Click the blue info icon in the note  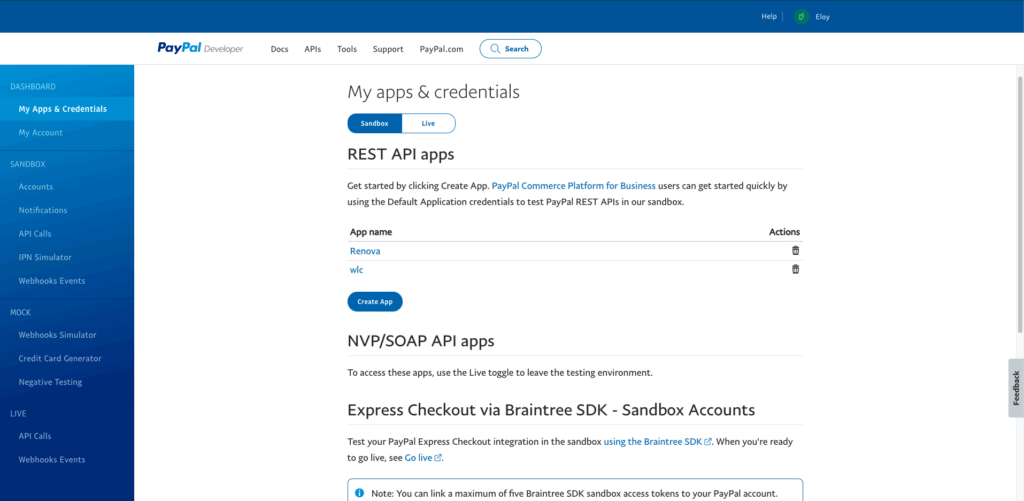click(359, 493)
